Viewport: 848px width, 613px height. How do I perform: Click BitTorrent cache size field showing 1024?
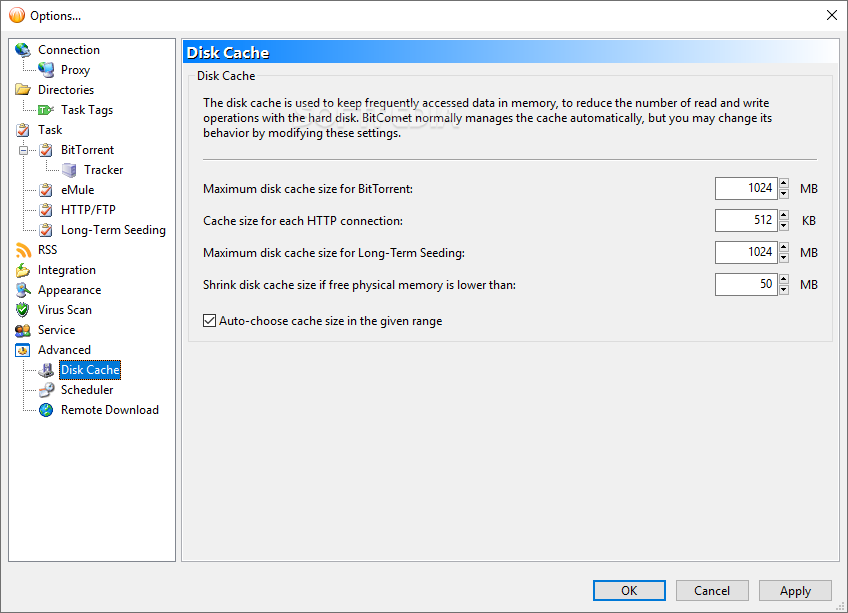click(x=746, y=188)
